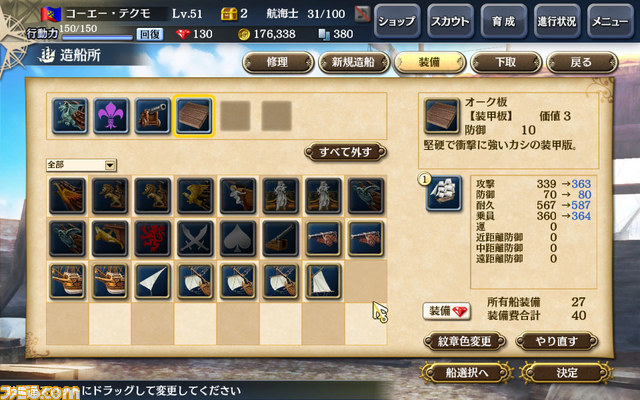
Task: Click the 紋章色変更 crest color button
Action: [x=464, y=341]
